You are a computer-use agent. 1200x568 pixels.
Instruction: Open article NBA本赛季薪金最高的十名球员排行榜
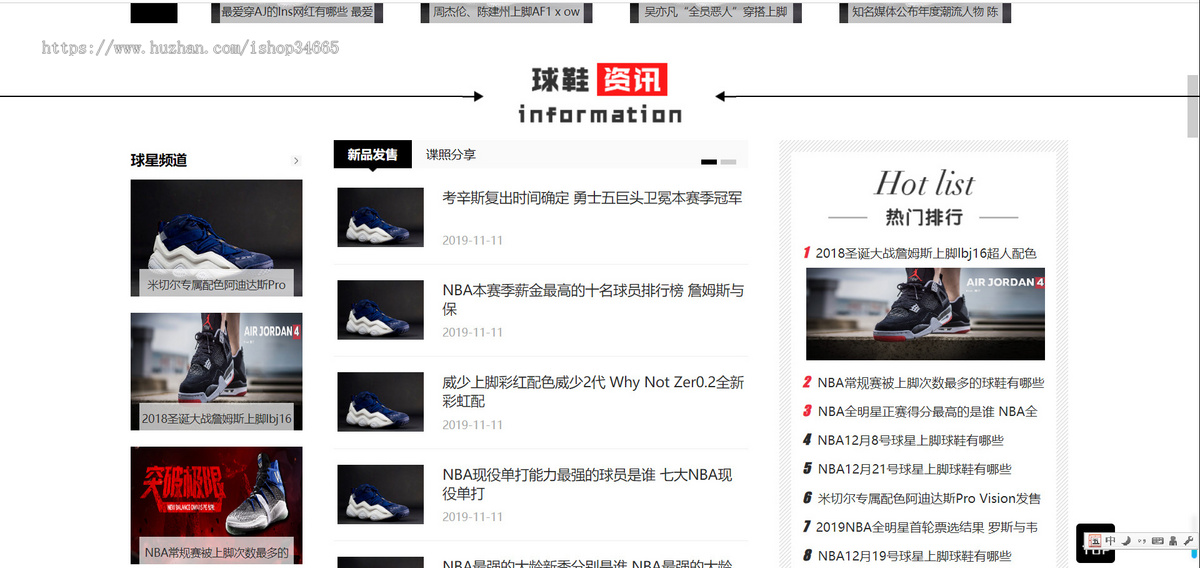click(593, 300)
